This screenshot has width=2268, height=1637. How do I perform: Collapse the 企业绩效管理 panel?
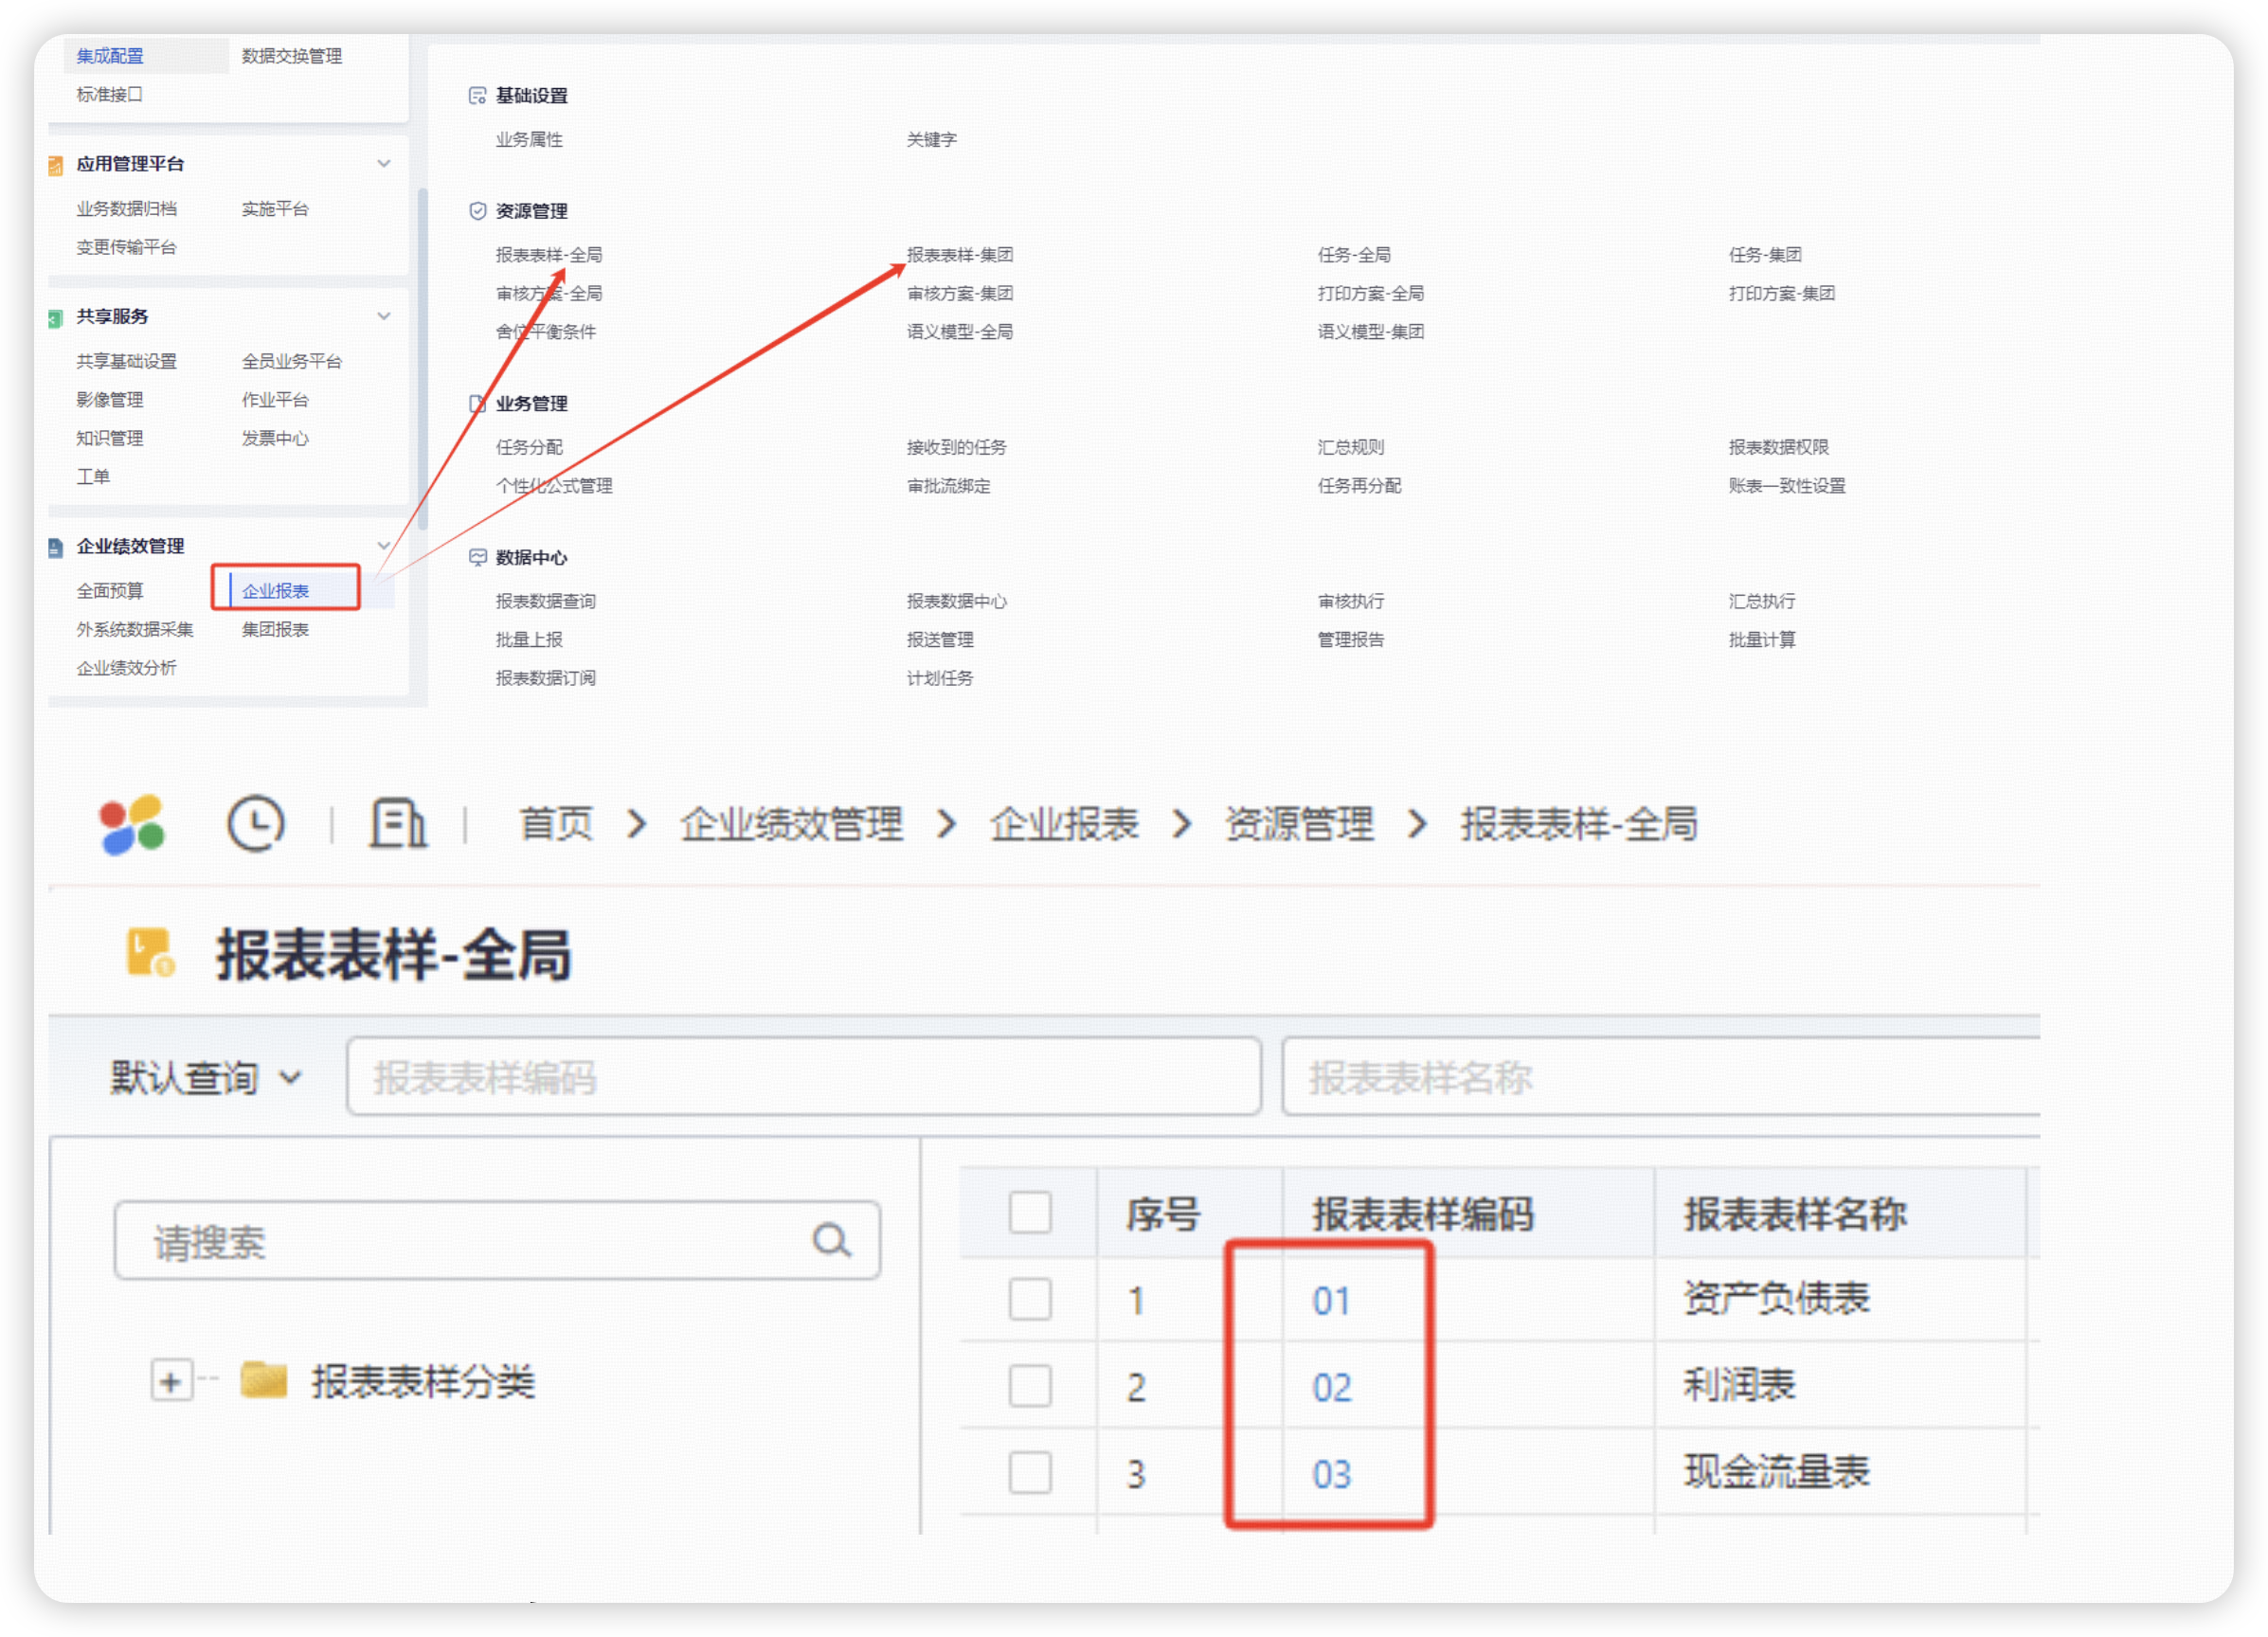click(384, 545)
